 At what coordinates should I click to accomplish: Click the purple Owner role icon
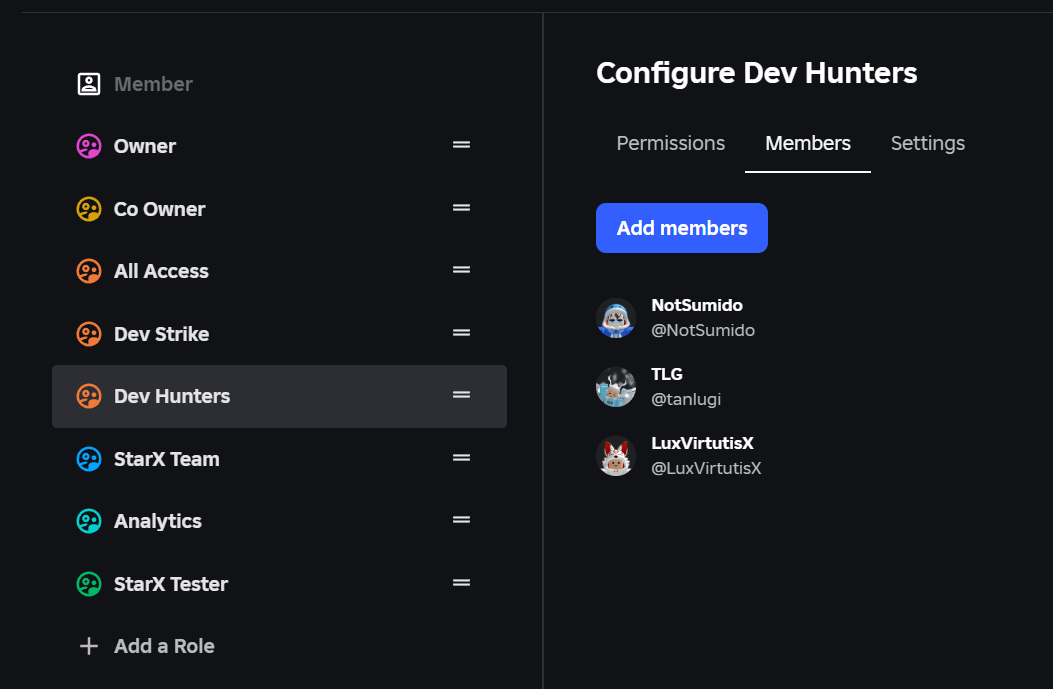(88, 145)
